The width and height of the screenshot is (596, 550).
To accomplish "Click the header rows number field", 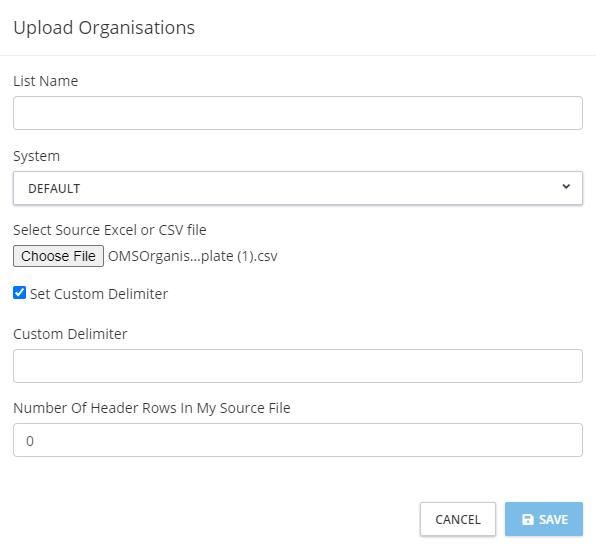I will click(x=298, y=440).
